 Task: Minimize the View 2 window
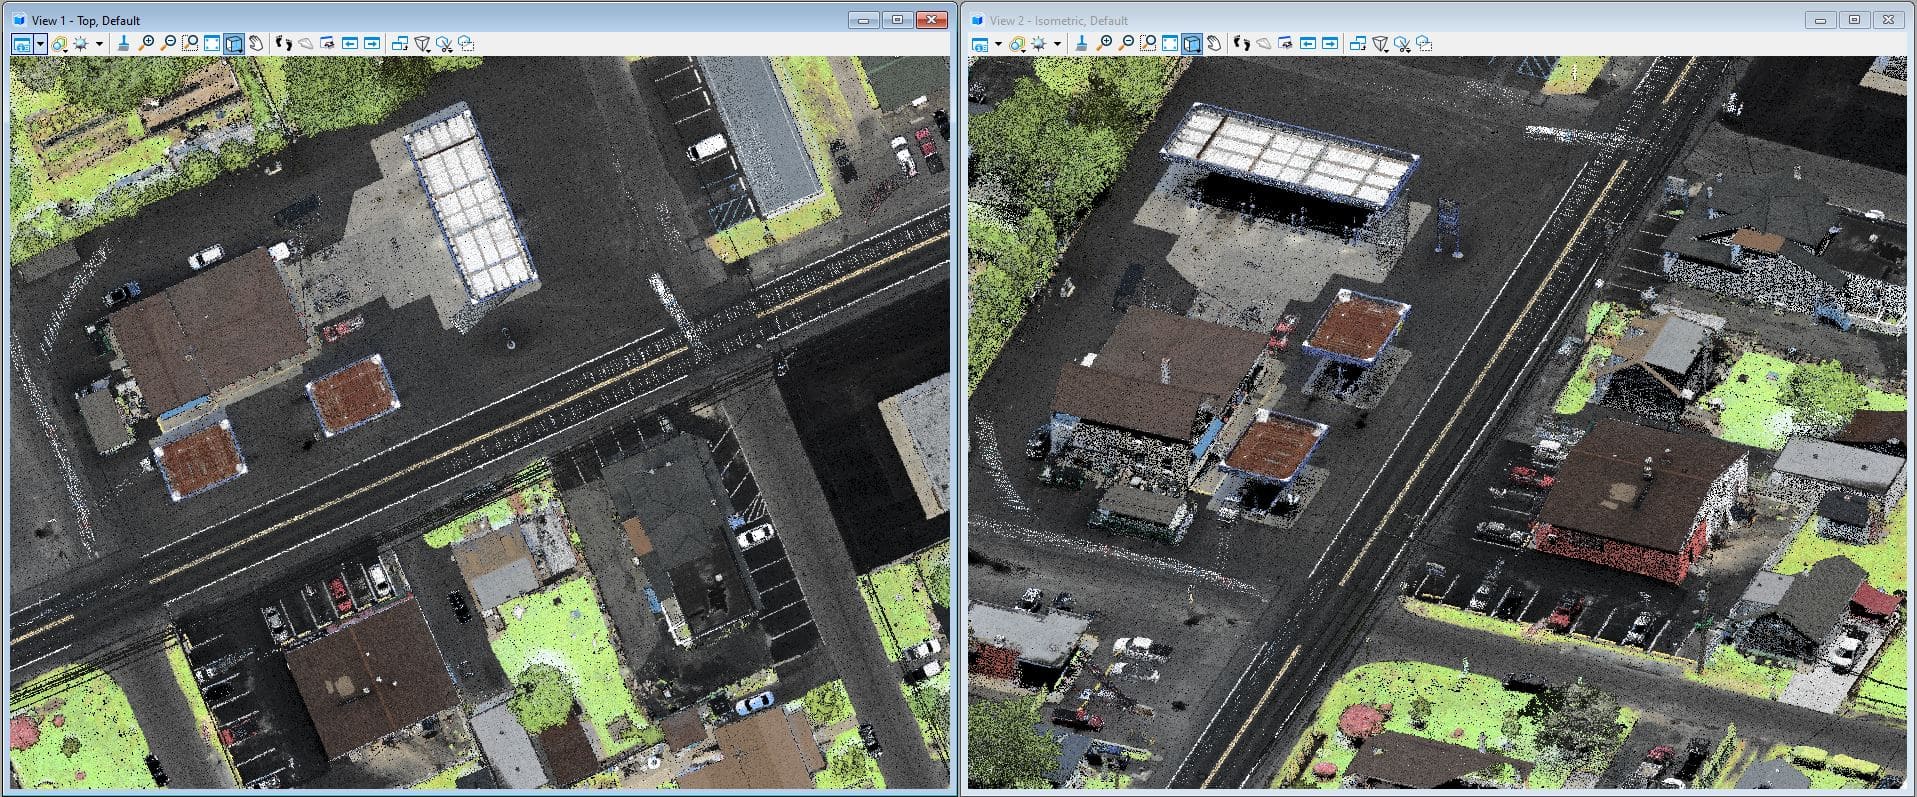1821,20
